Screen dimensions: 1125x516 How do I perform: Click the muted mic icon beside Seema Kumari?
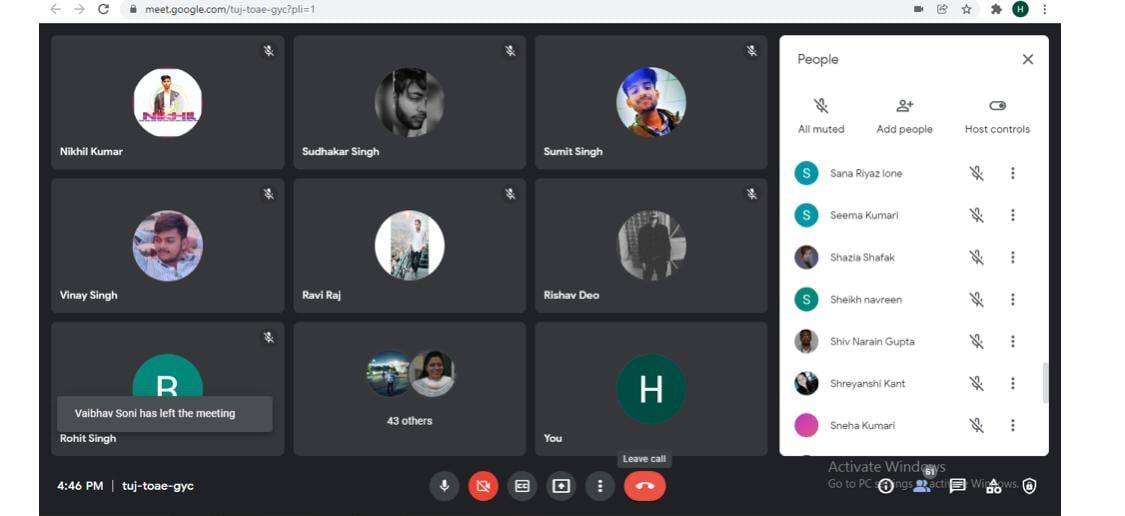(x=976, y=216)
